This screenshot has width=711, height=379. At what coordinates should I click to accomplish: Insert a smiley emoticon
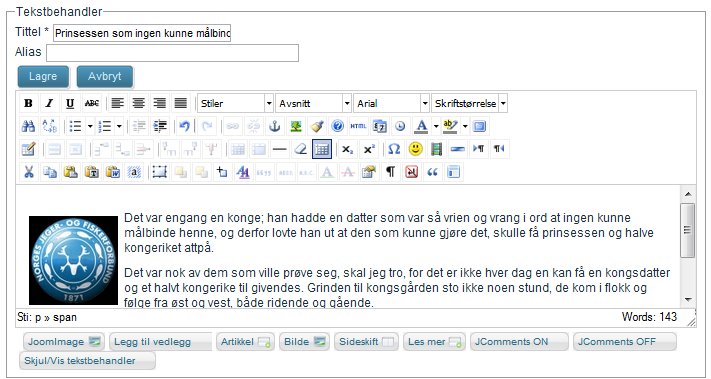[x=415, y=149]
